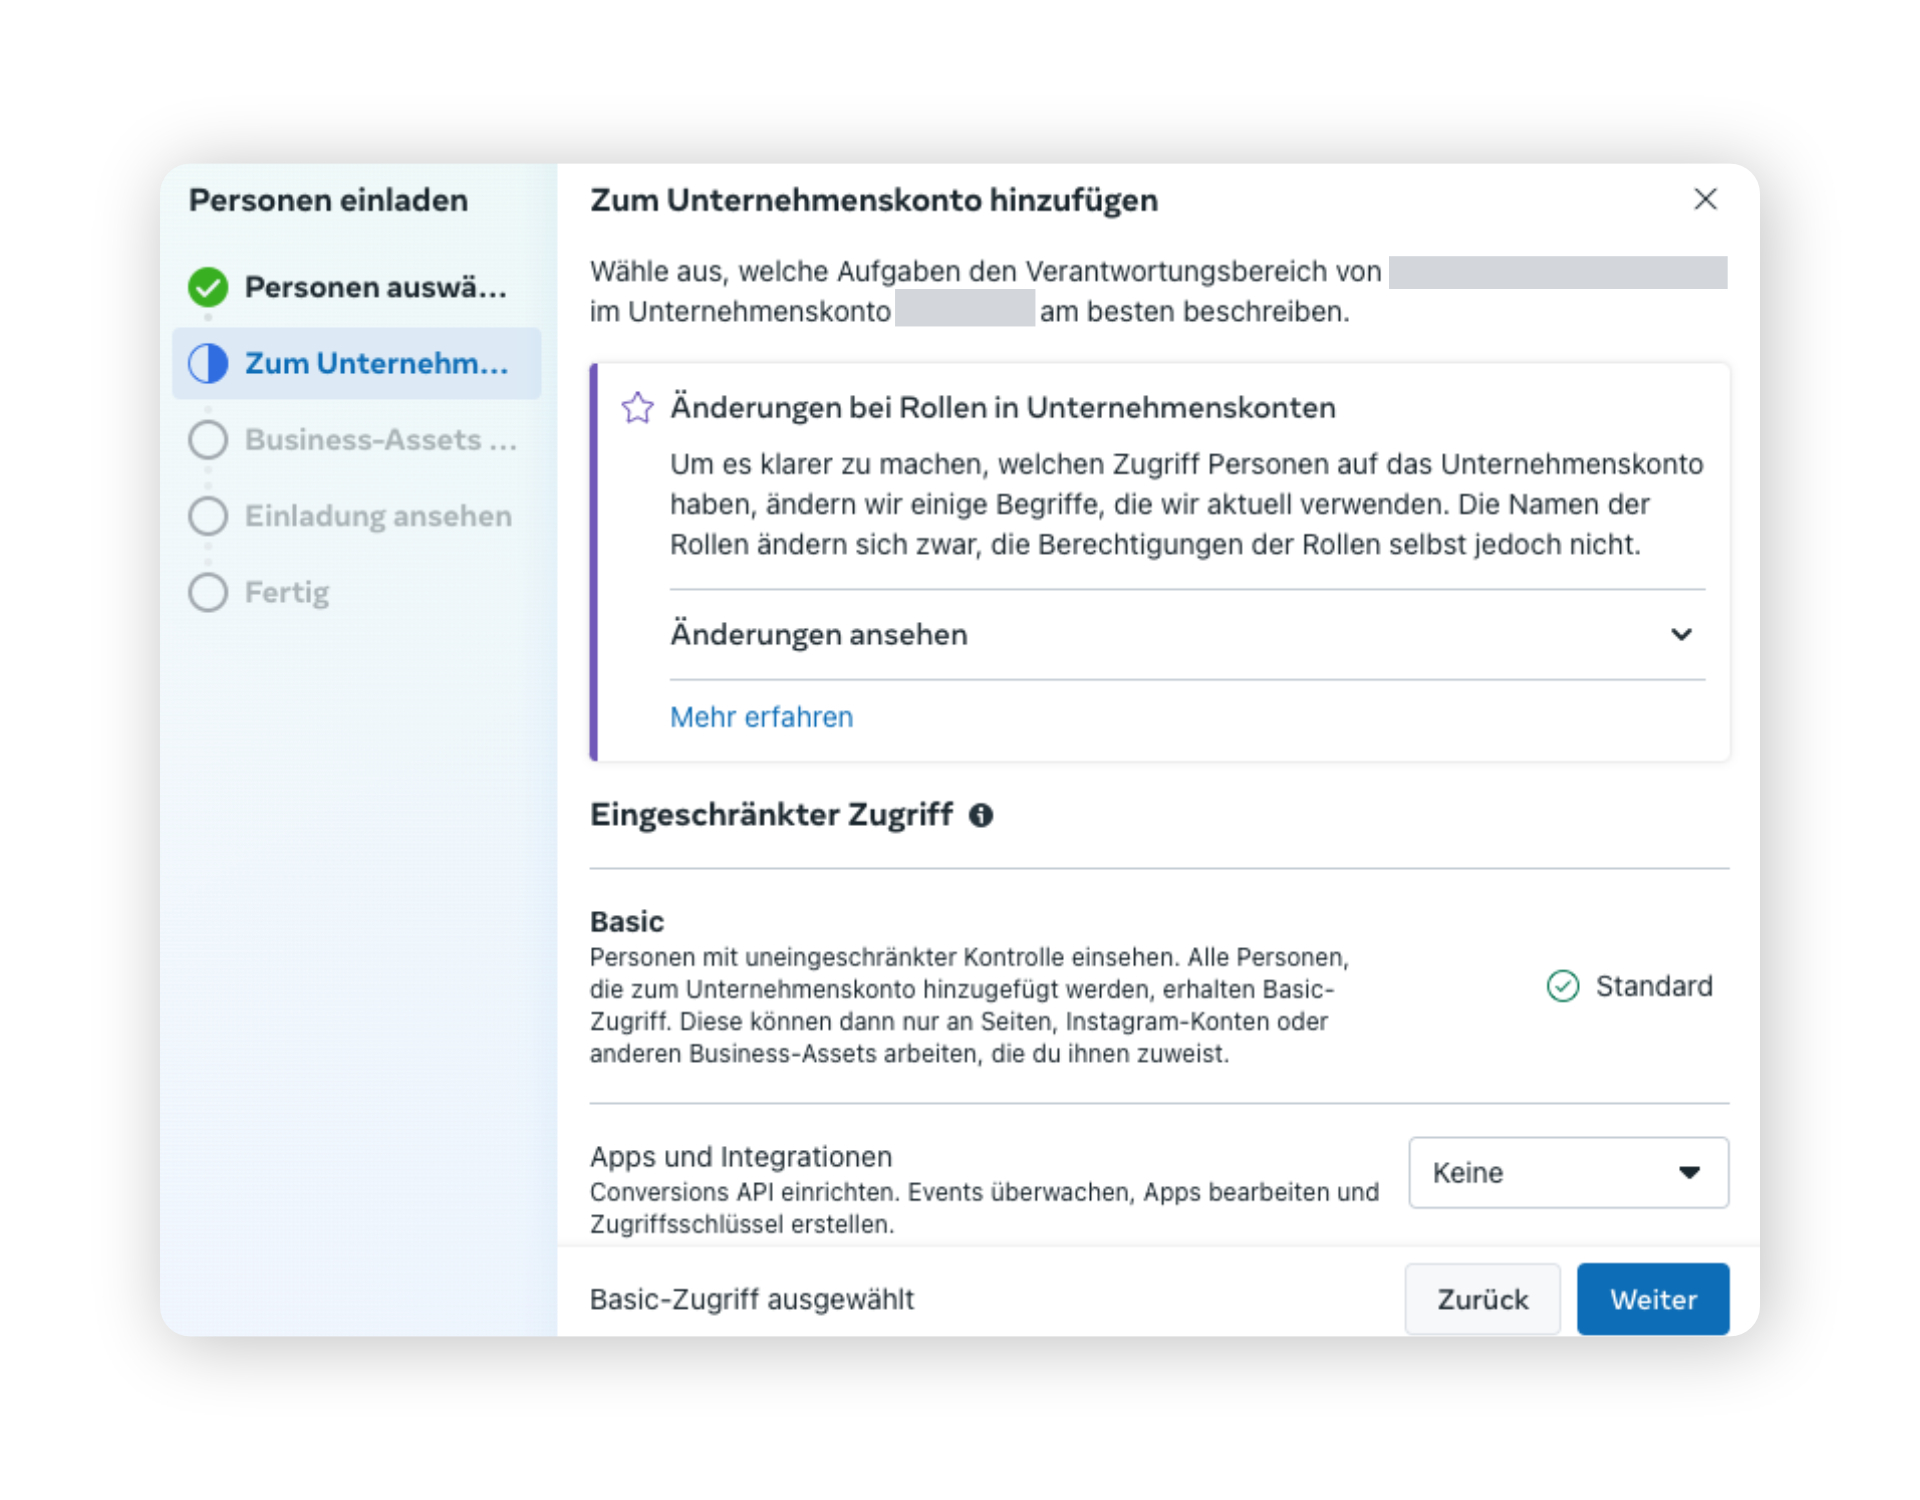
Task: Click the empty circle icon beside Business-Assets
Action: pos(208,439)
